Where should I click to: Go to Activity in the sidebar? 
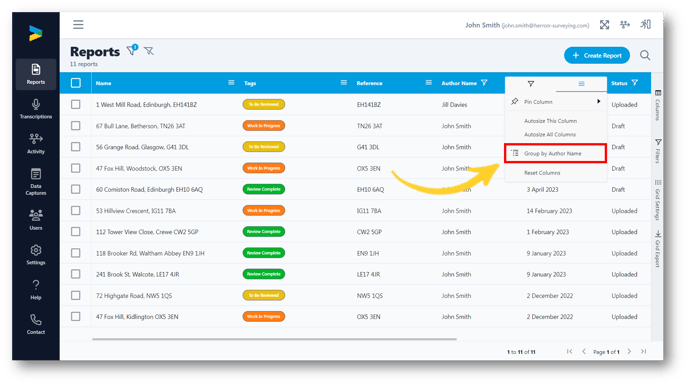36,144
